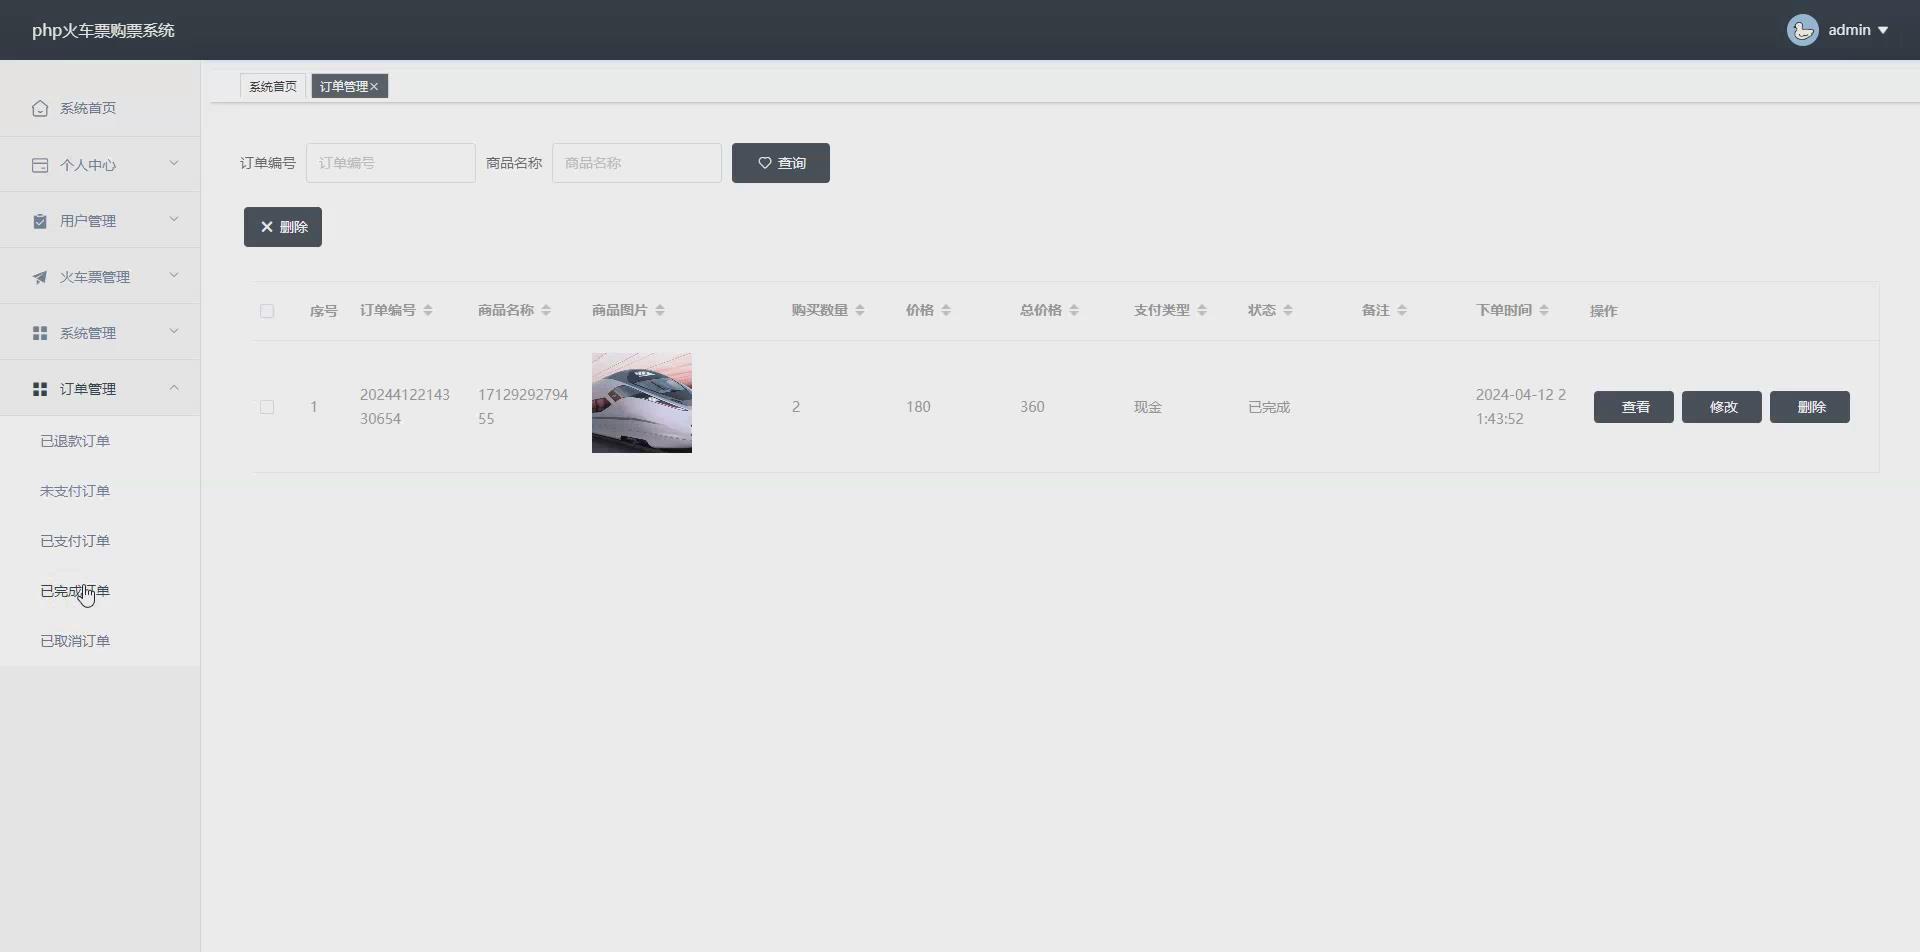The width and height of the screenshot is (1920, 952).
Task: Close the 订单管理 tab with its x
Action: (x=374, y=87)
